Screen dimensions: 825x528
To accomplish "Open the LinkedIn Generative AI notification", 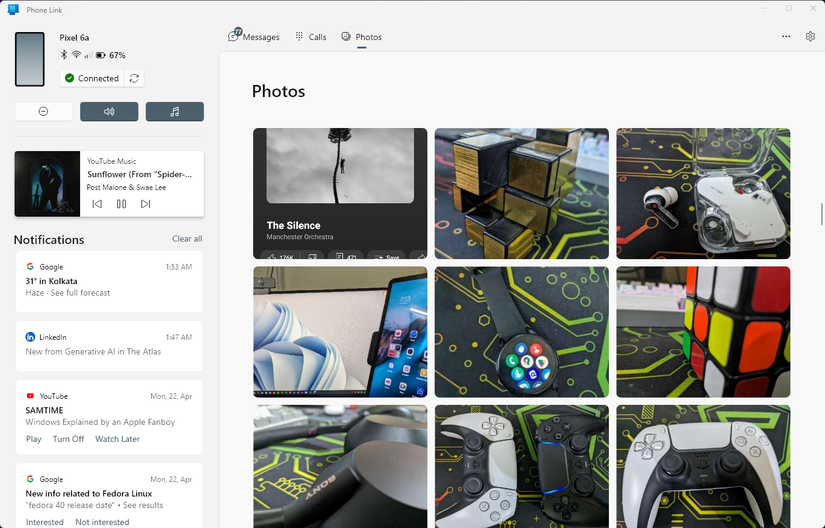I will click(x=109, y=346).
